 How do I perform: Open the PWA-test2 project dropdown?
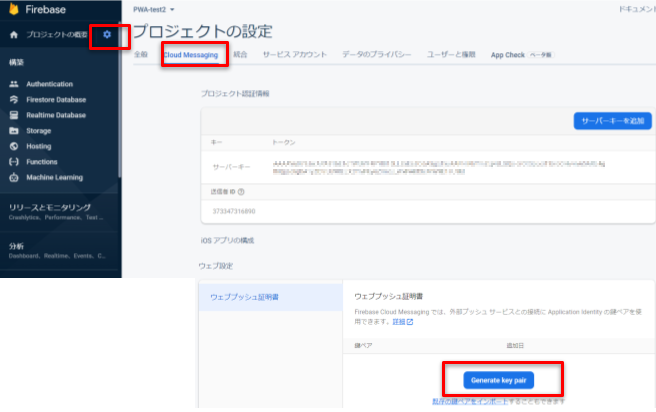tap(154, 9)
